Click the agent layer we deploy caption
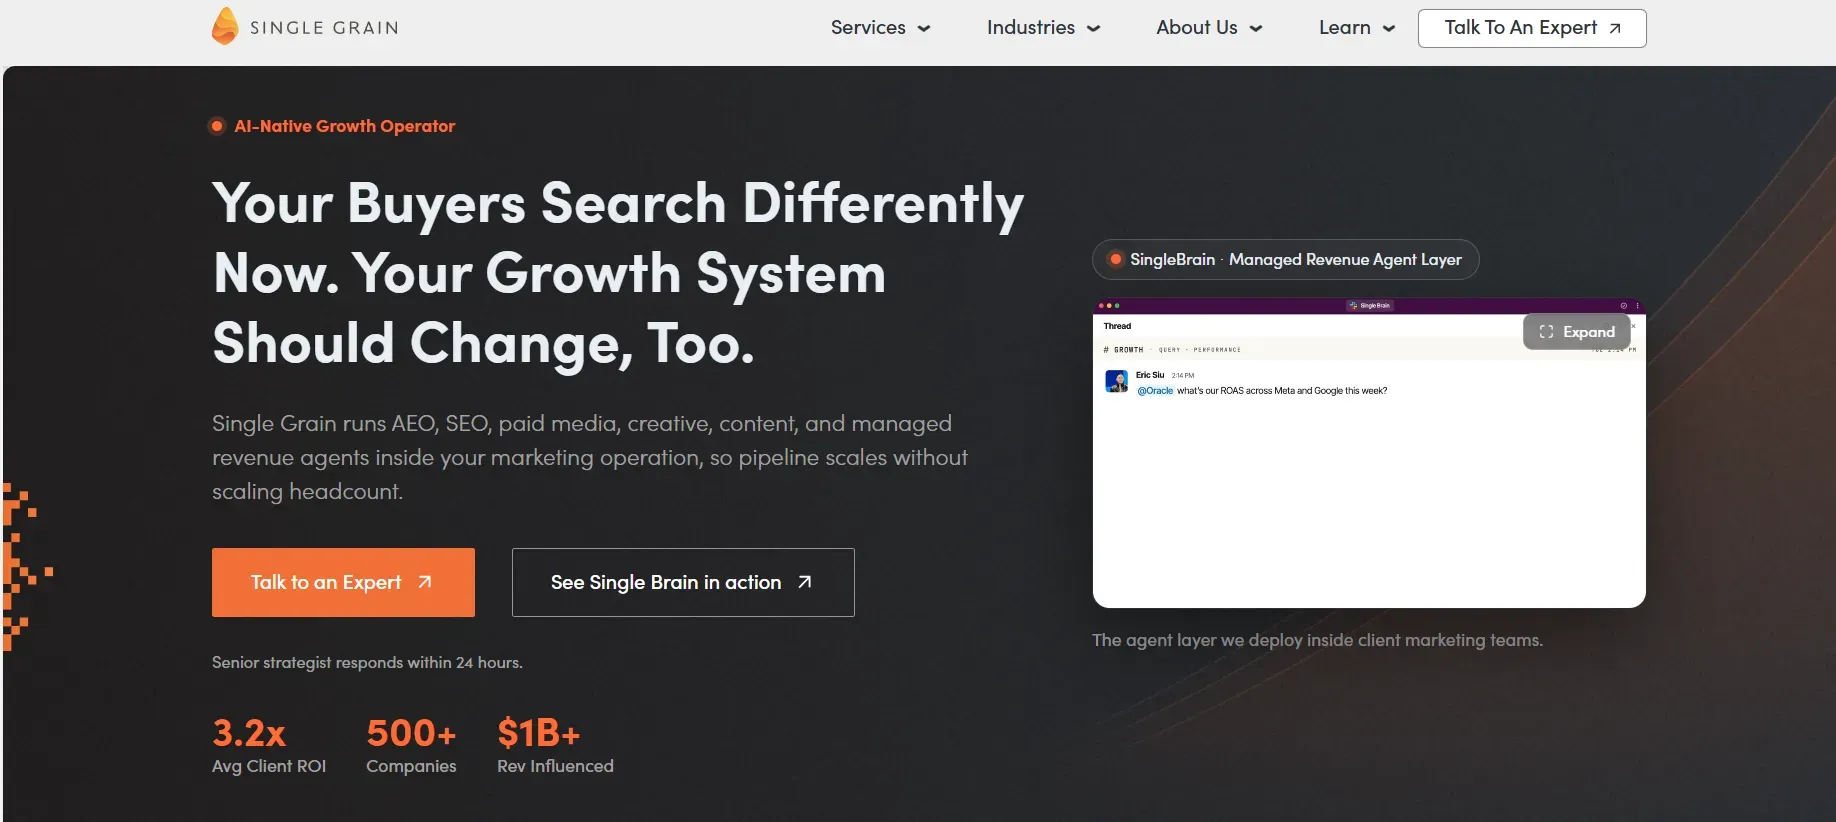Viewport: 1836px width, 822px height. coord(1317,640)
